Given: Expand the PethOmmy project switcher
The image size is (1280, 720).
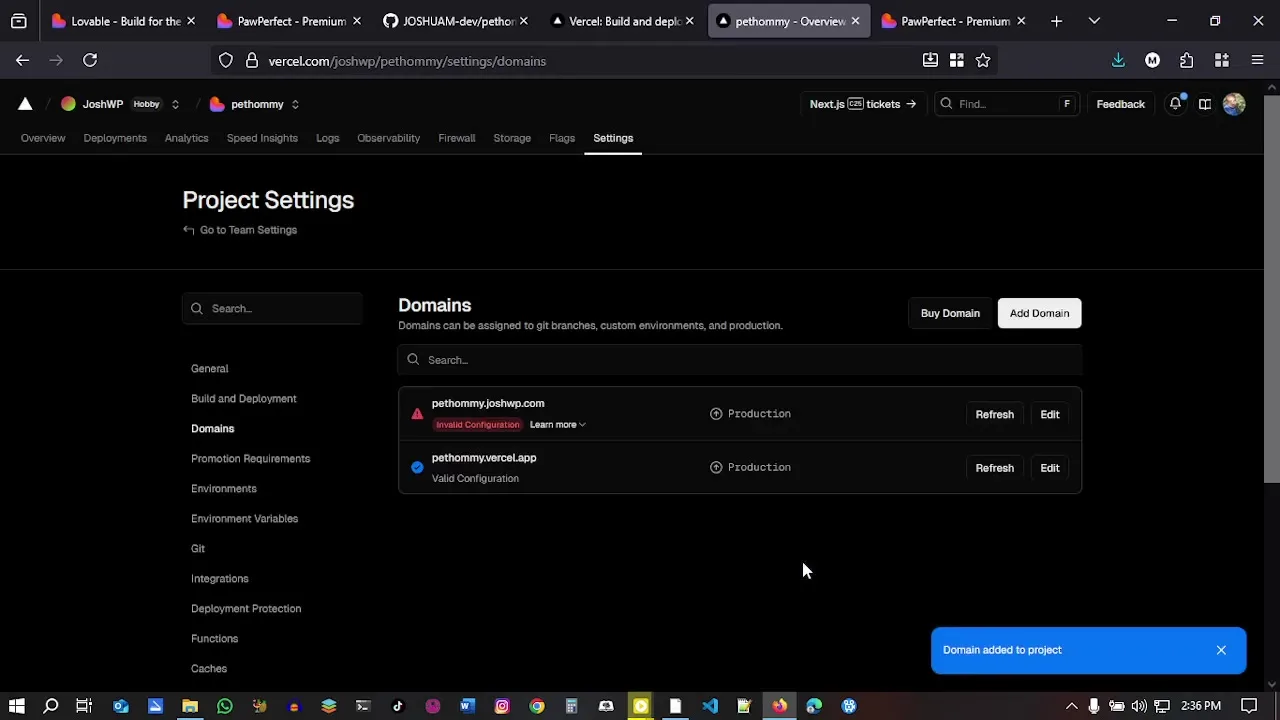Looking at the screenshot, I should pyautogui.click(x=295, y=104).
